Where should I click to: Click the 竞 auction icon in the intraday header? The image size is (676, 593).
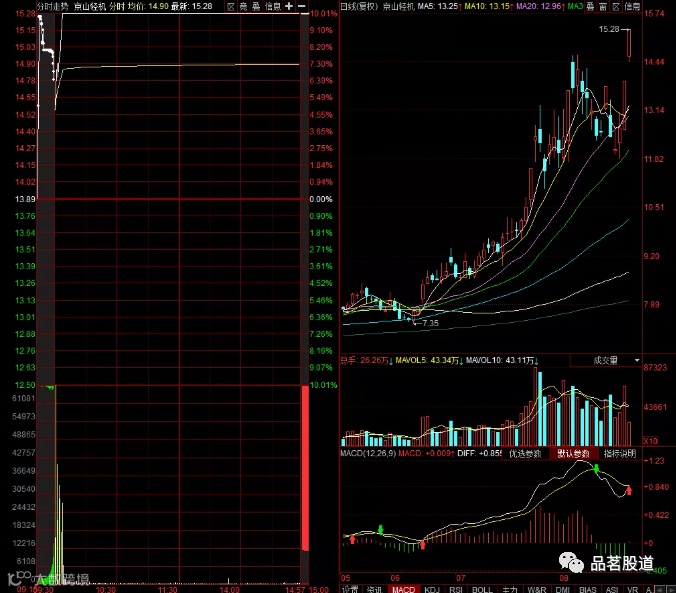(244, 6)
